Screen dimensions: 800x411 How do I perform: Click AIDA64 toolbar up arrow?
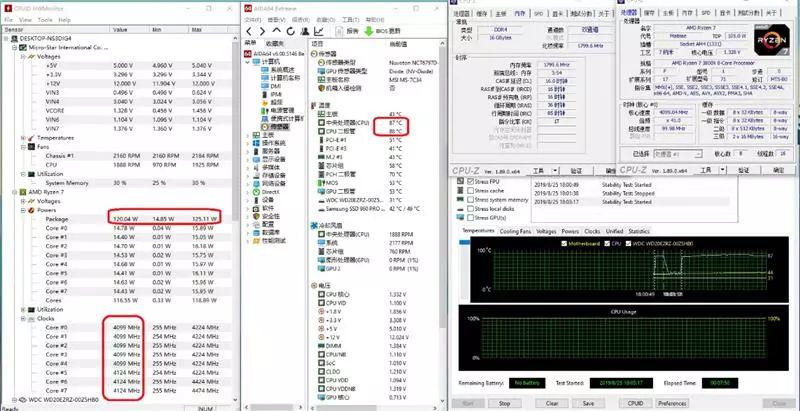tap(276, 31)
